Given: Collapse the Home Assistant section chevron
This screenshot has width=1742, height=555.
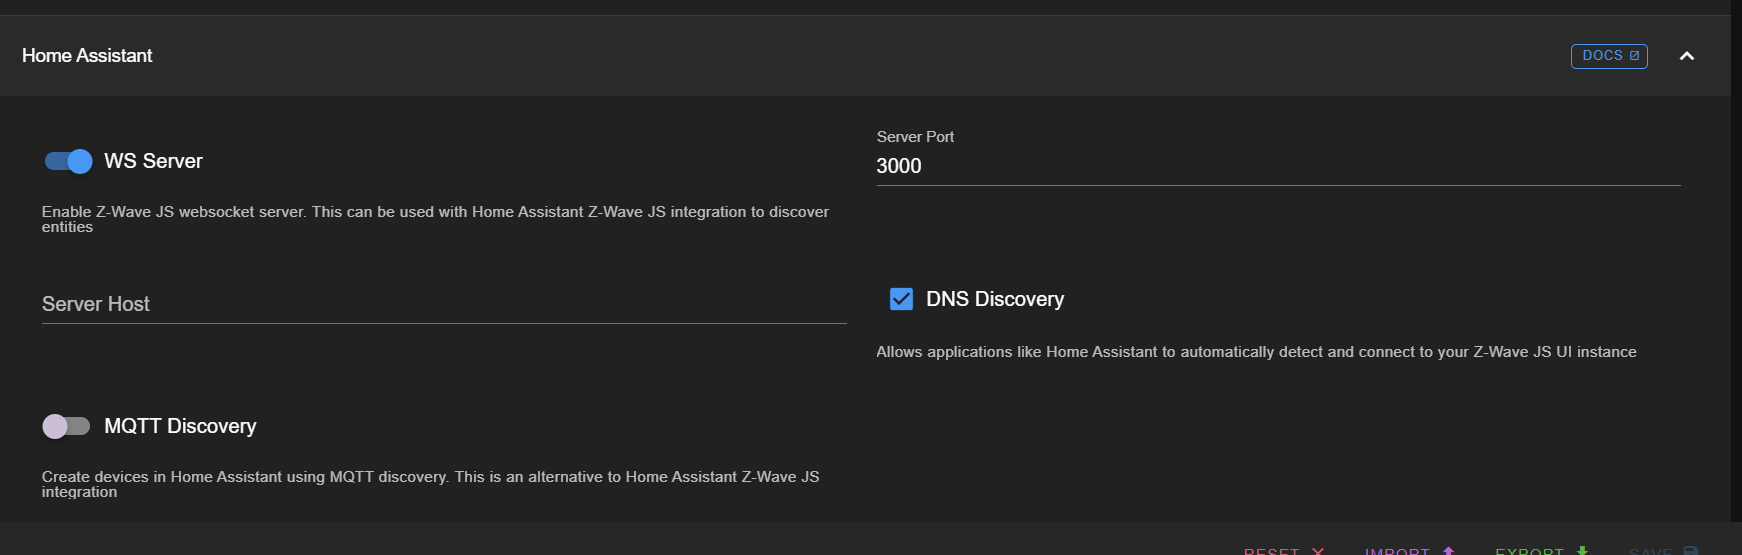Looking at the screenshot, I should (x=1686, y=56).
